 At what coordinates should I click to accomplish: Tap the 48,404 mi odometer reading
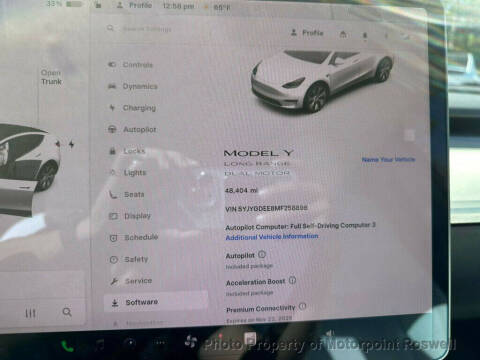[x=241, y=190]
